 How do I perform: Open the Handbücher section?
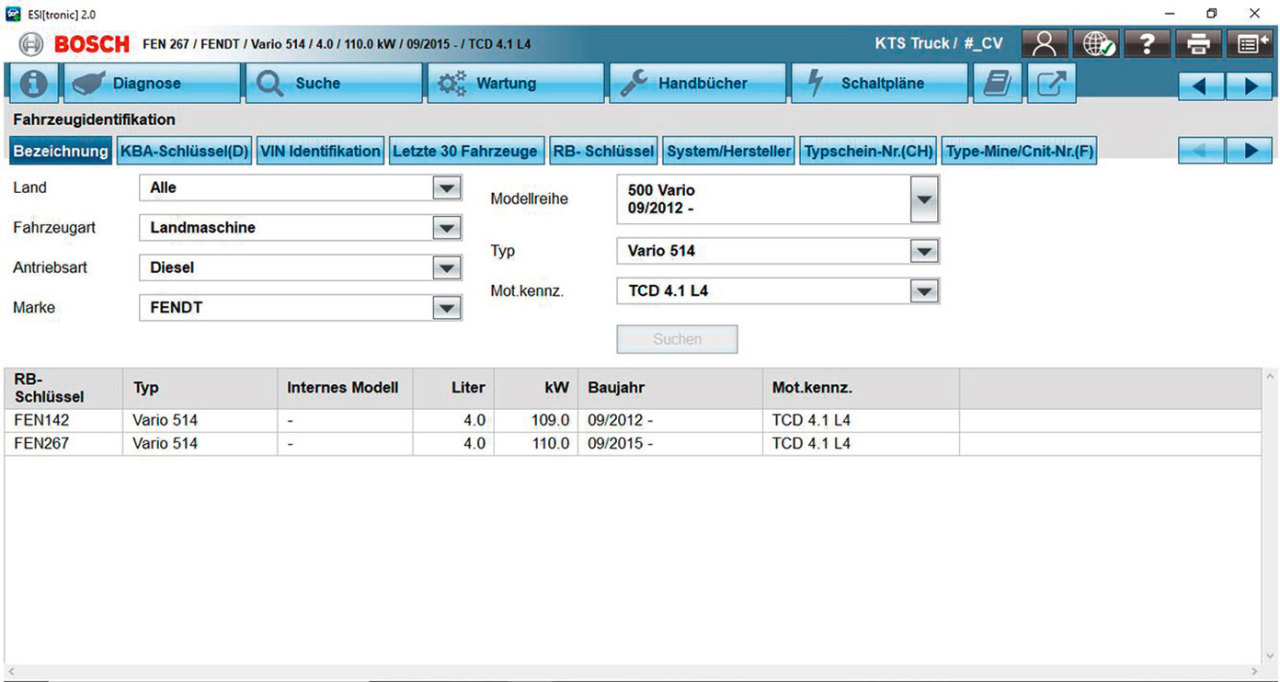(x=698, y=84)
